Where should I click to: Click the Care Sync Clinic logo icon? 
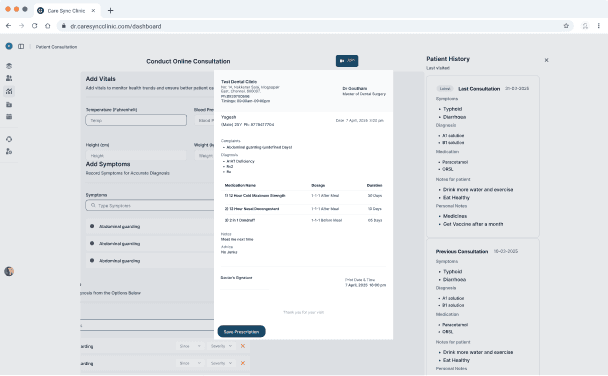[x=9, y=46]
